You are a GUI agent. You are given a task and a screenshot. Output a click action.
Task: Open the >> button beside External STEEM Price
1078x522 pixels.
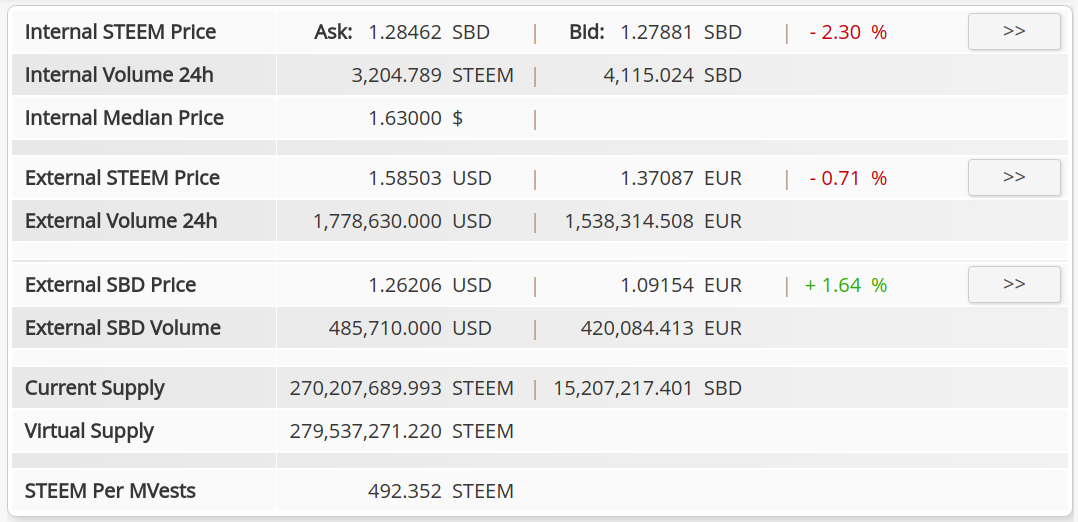tap(1013, 178)
